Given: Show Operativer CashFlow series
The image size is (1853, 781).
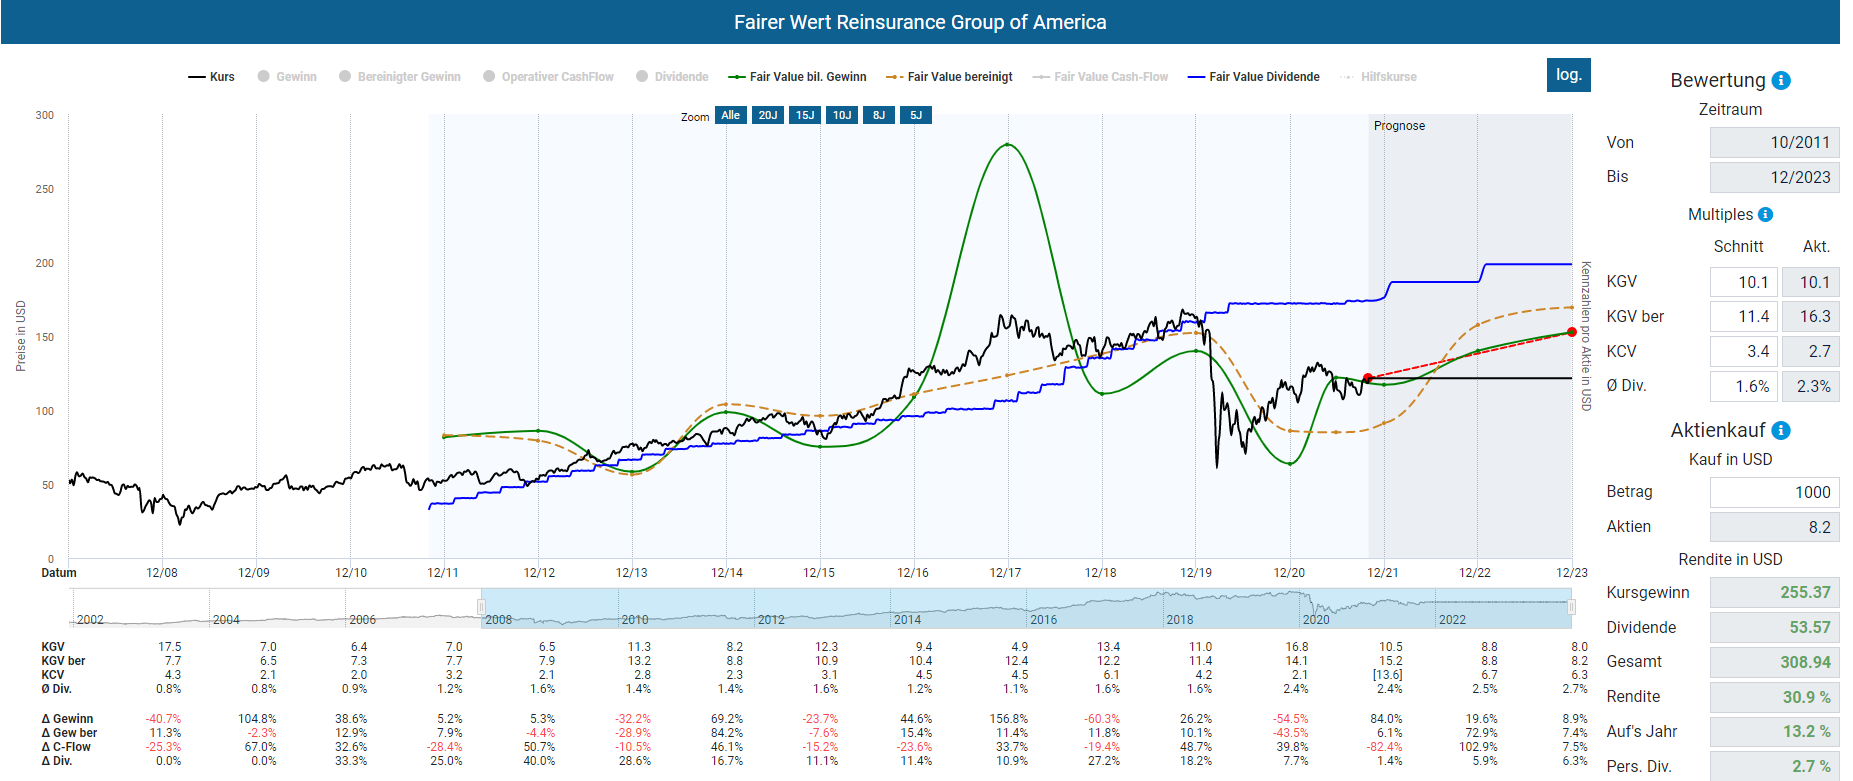Looking at the screenshot, I should point(548,77).
